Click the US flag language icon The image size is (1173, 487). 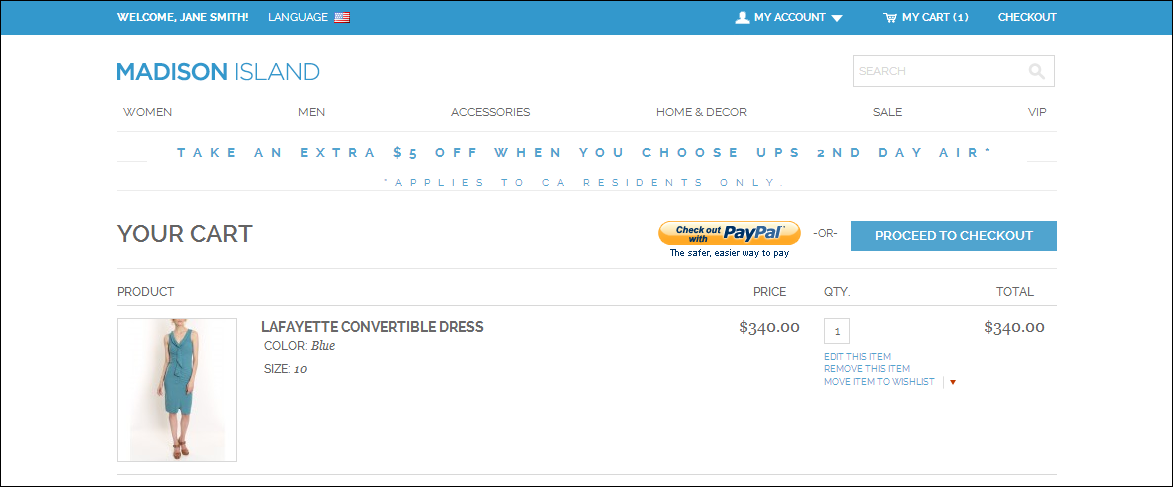point(342,17)
